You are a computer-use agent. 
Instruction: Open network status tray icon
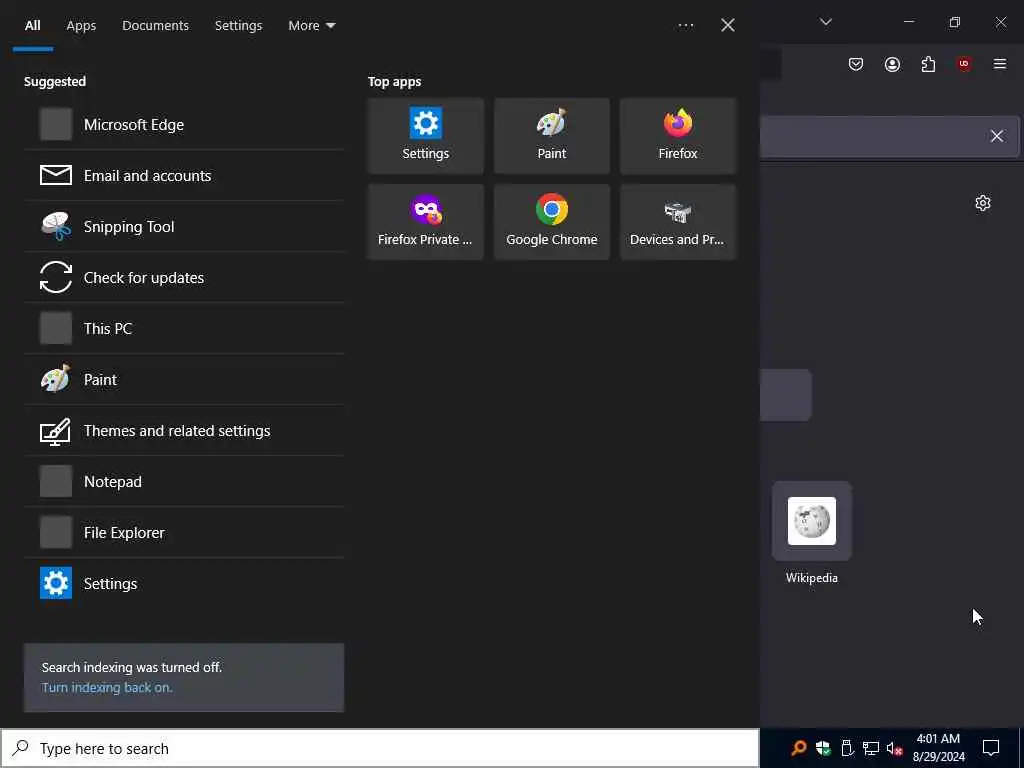point(871,748)
